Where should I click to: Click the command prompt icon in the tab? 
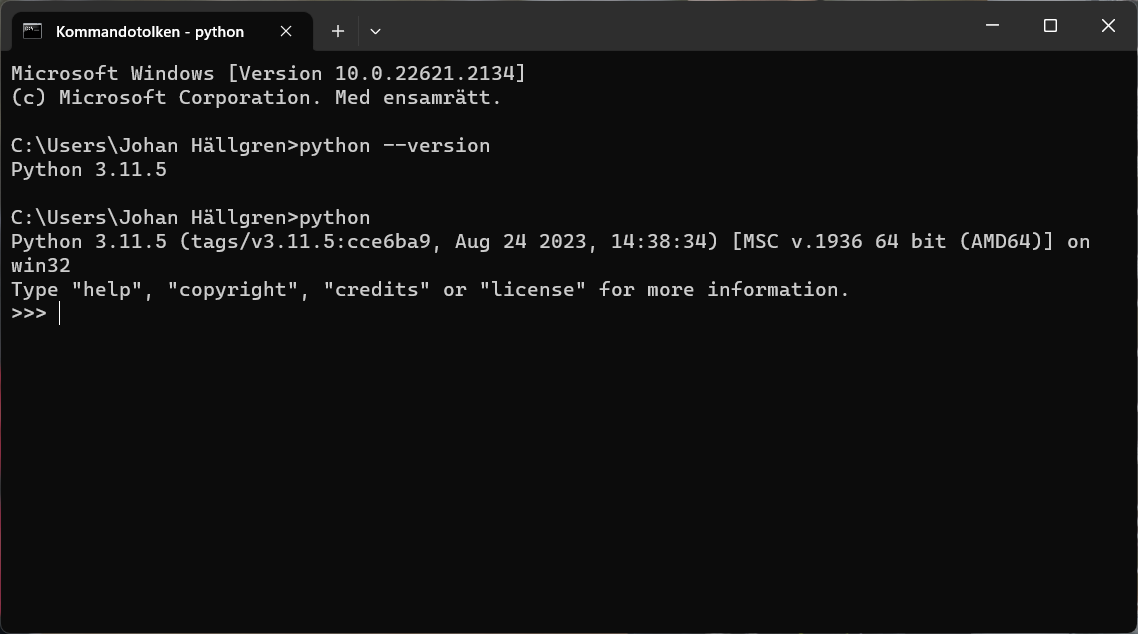point(32,31)
